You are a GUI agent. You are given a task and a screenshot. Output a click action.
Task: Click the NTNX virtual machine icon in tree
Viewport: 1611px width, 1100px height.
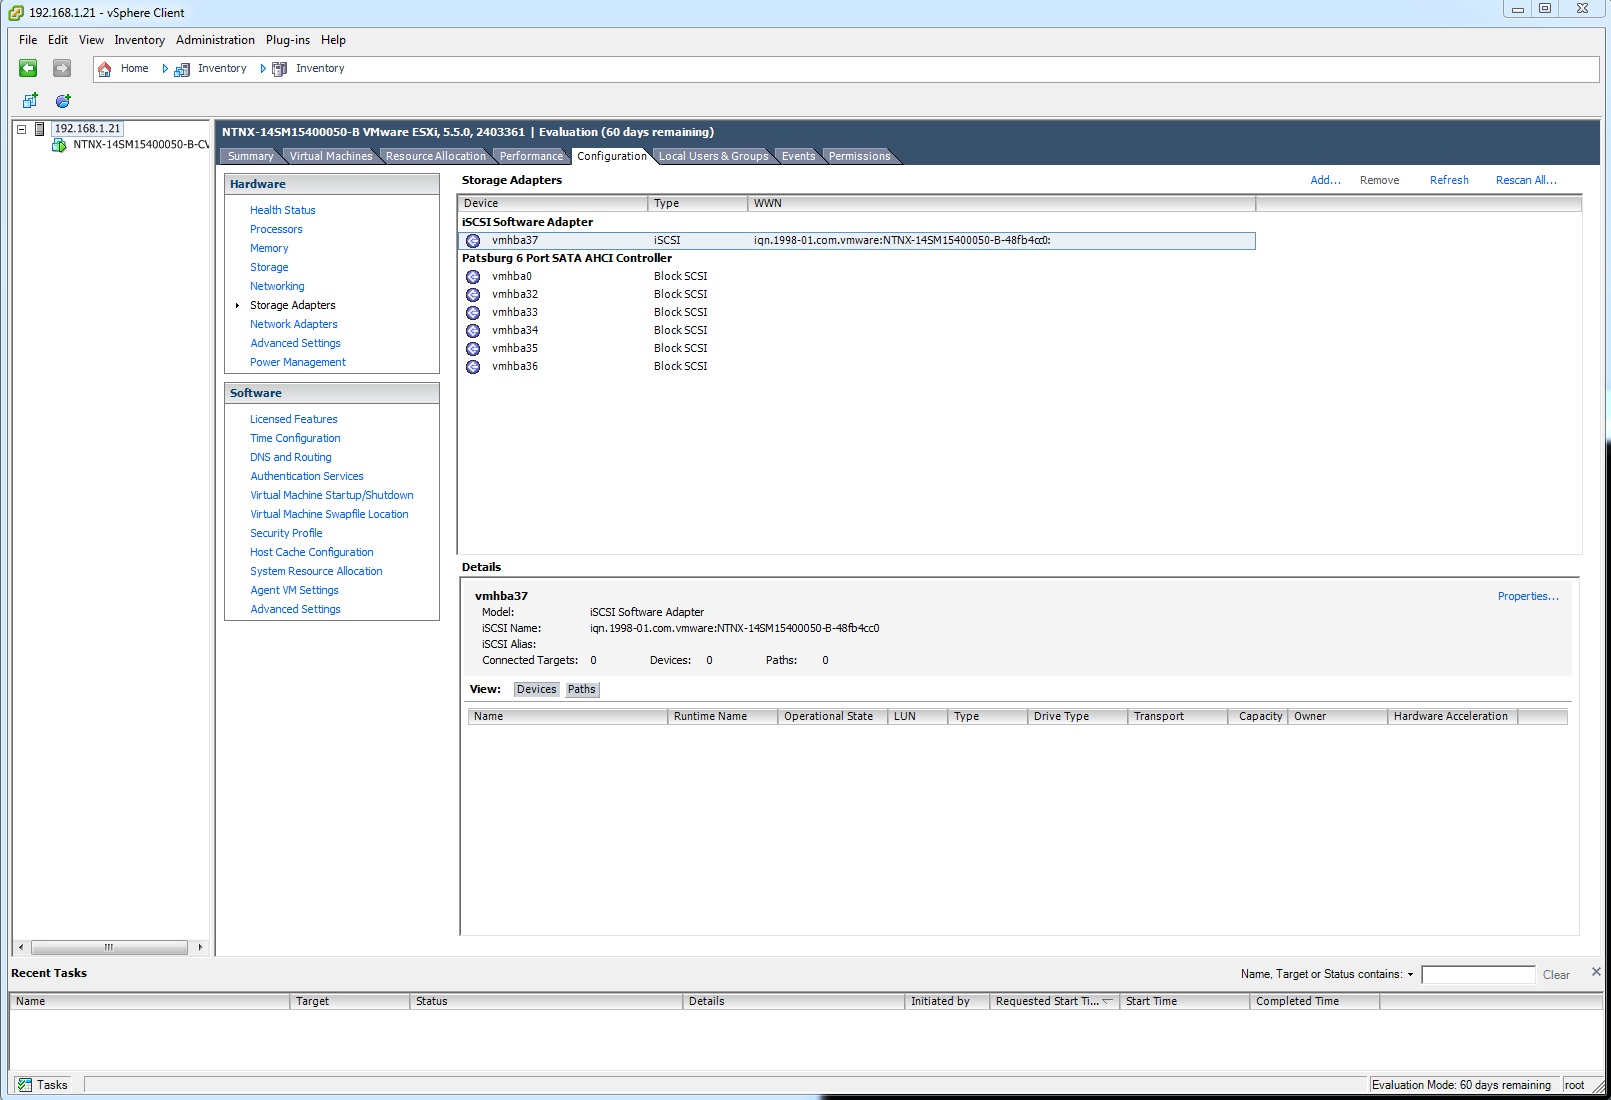pos(59,145)
